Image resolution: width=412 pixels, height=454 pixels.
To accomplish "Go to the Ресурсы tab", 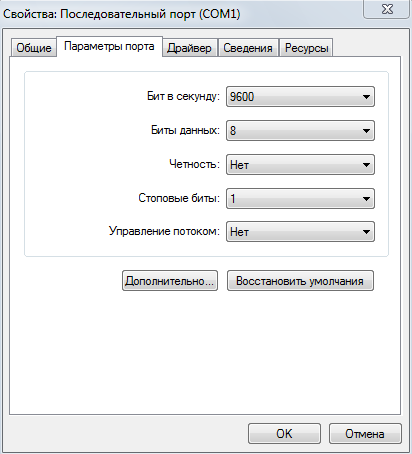I will pyautogui.click(x=306, y=48).
